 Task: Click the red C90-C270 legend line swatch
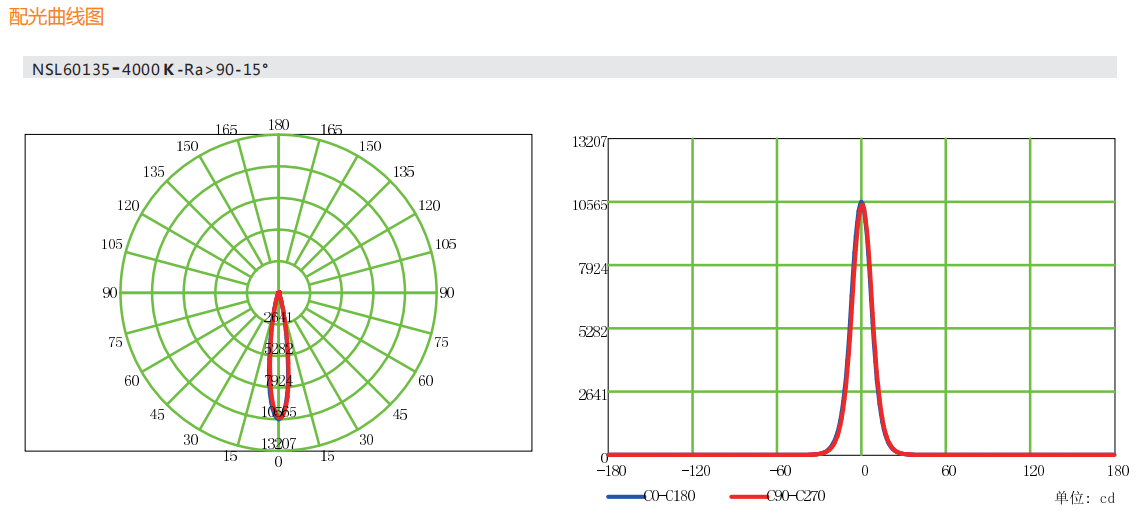tap(748, 497)
